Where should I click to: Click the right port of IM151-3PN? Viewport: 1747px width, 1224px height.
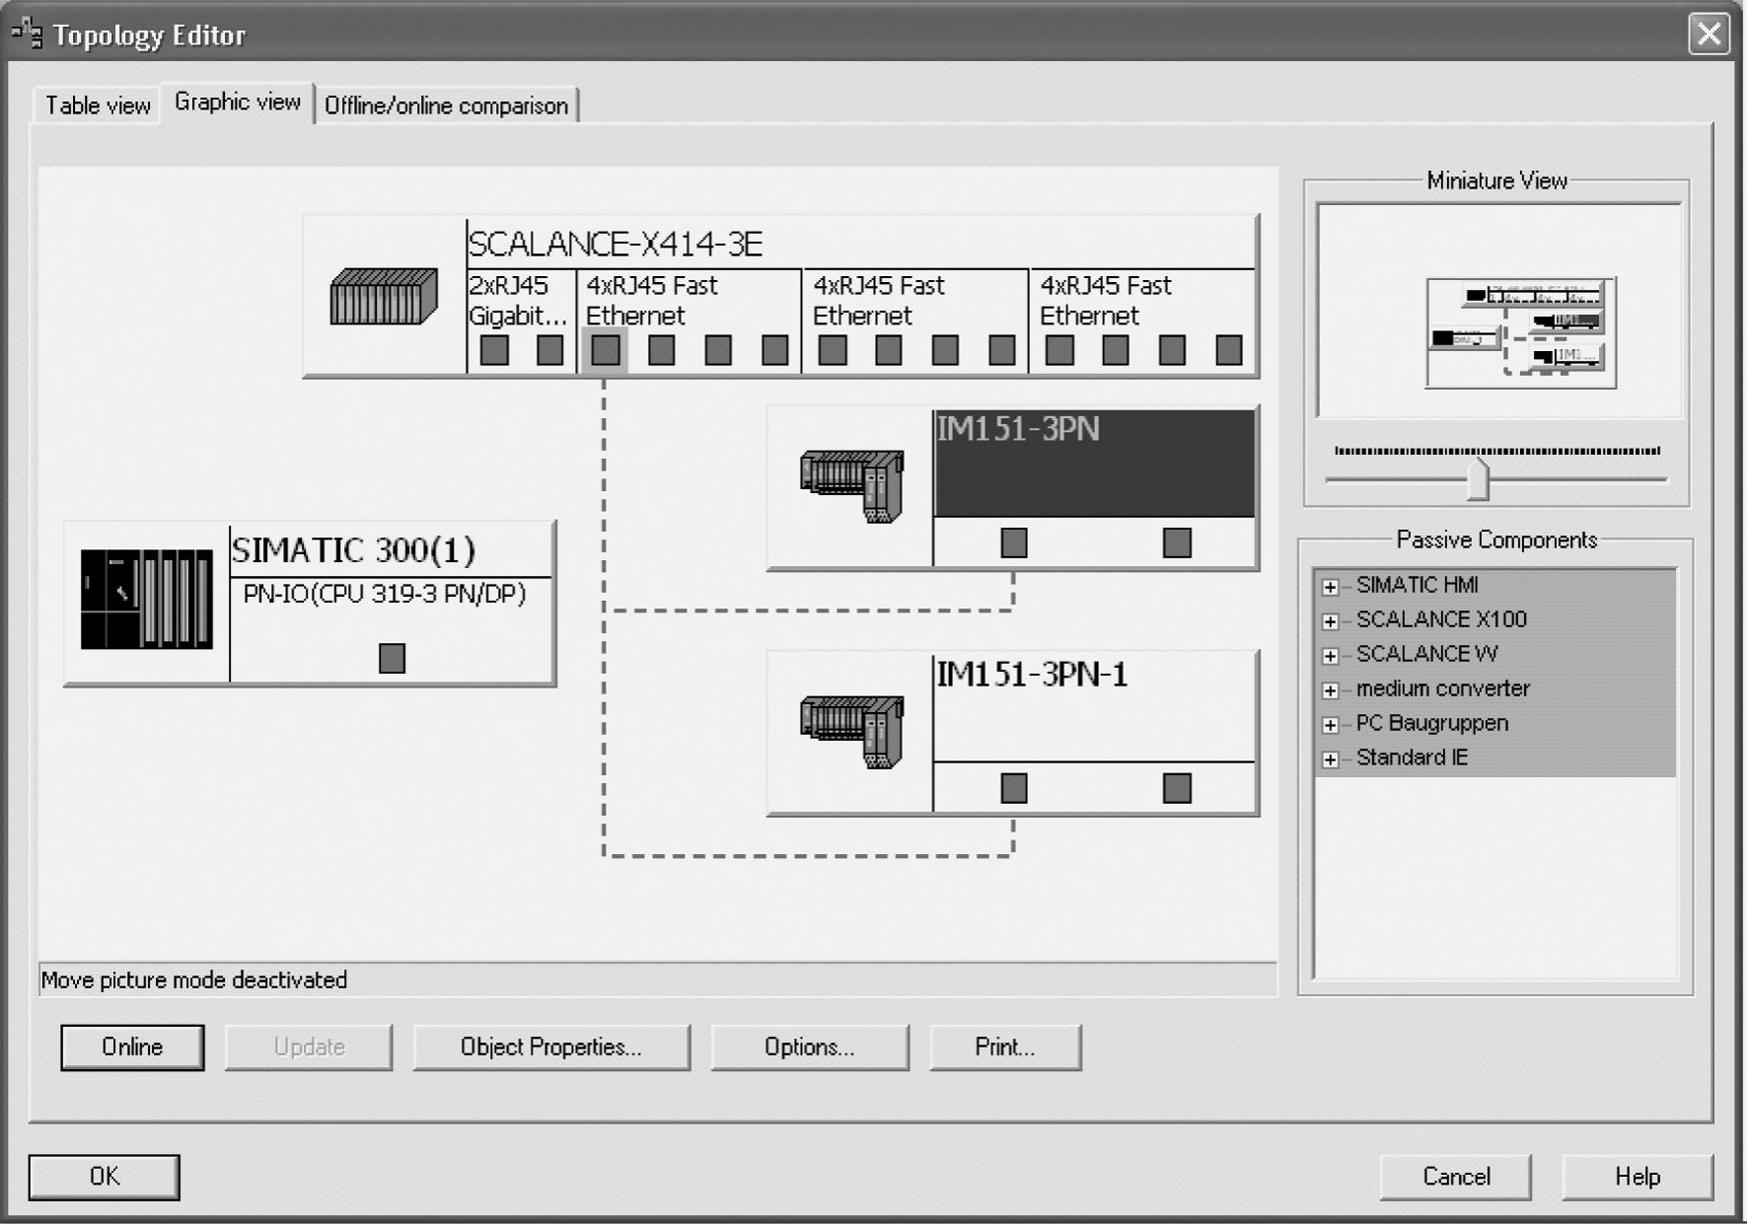(1177, 543)
